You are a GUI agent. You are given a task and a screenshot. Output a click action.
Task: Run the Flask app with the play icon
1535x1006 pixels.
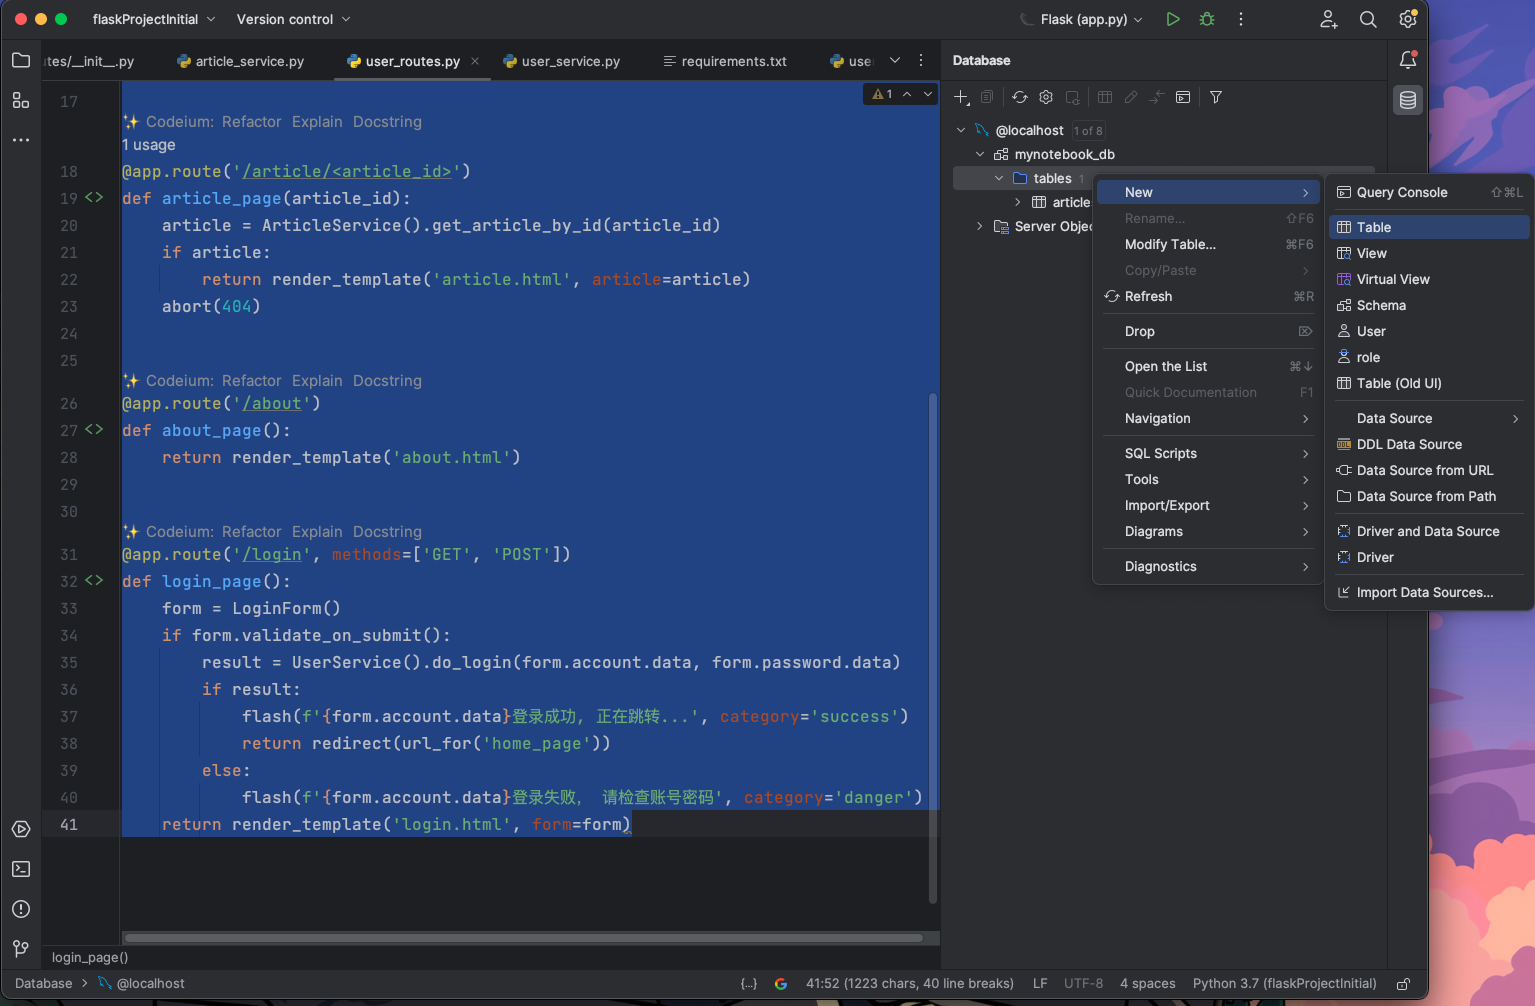(x=1173, y=19)
